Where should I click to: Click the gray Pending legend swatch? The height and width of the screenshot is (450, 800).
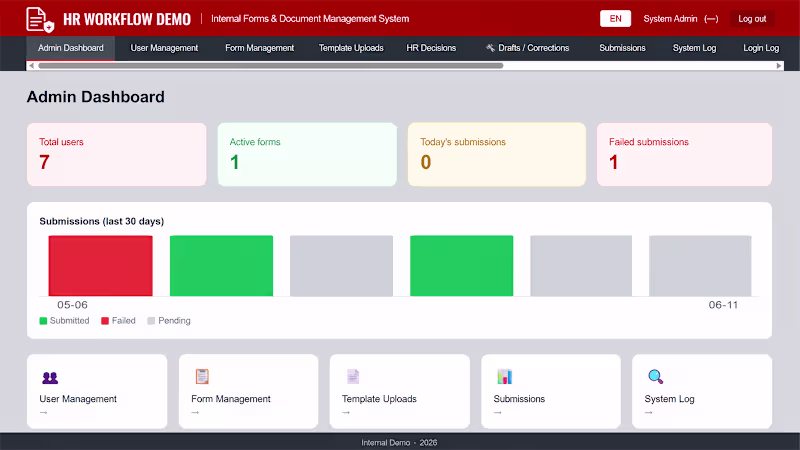151,321
